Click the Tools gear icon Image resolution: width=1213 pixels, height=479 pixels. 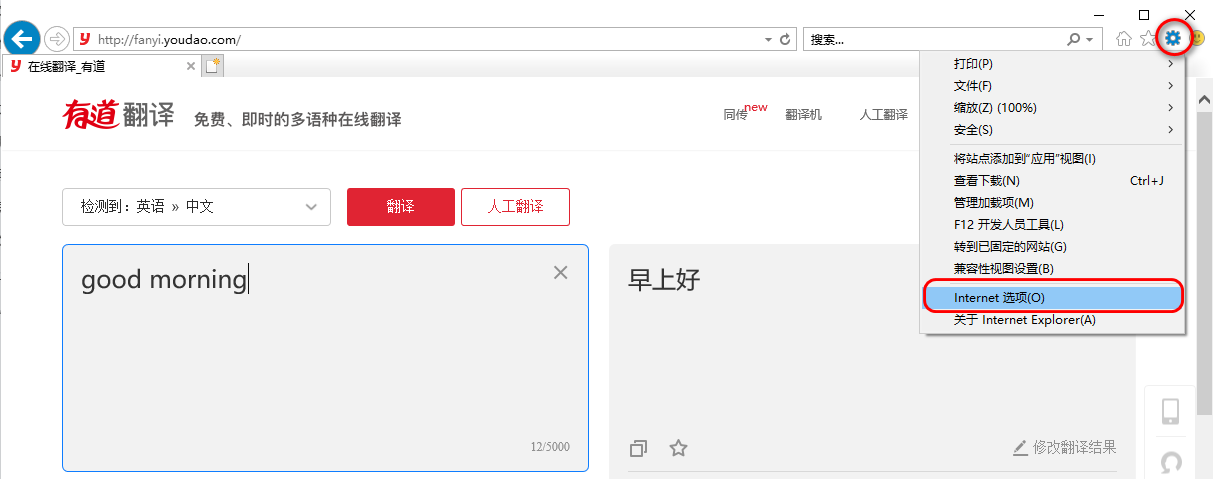pyautogui.click(x=1173, y=39)
